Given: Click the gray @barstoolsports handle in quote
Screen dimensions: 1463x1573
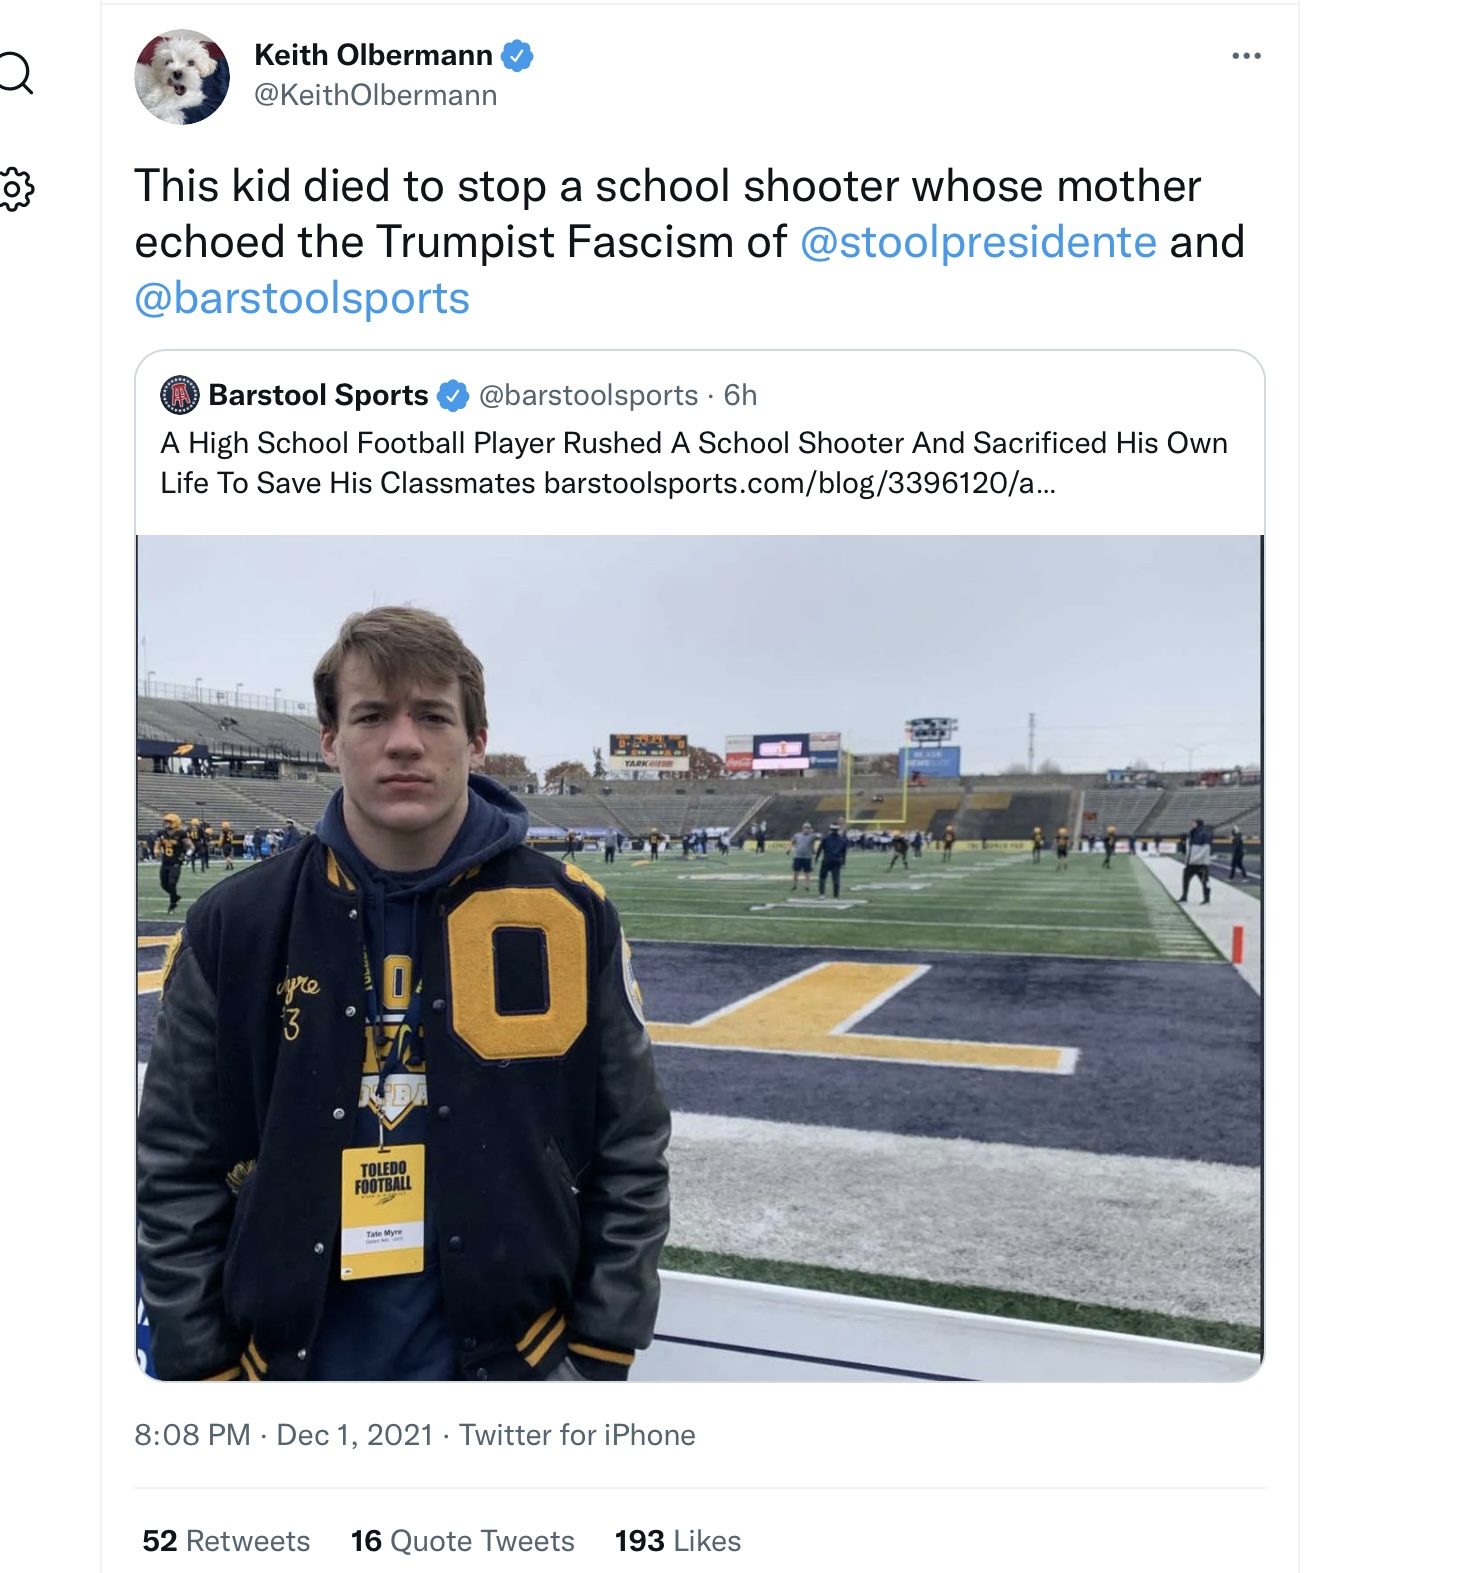Looking at the screenshot, I should [x=588, y=395].
